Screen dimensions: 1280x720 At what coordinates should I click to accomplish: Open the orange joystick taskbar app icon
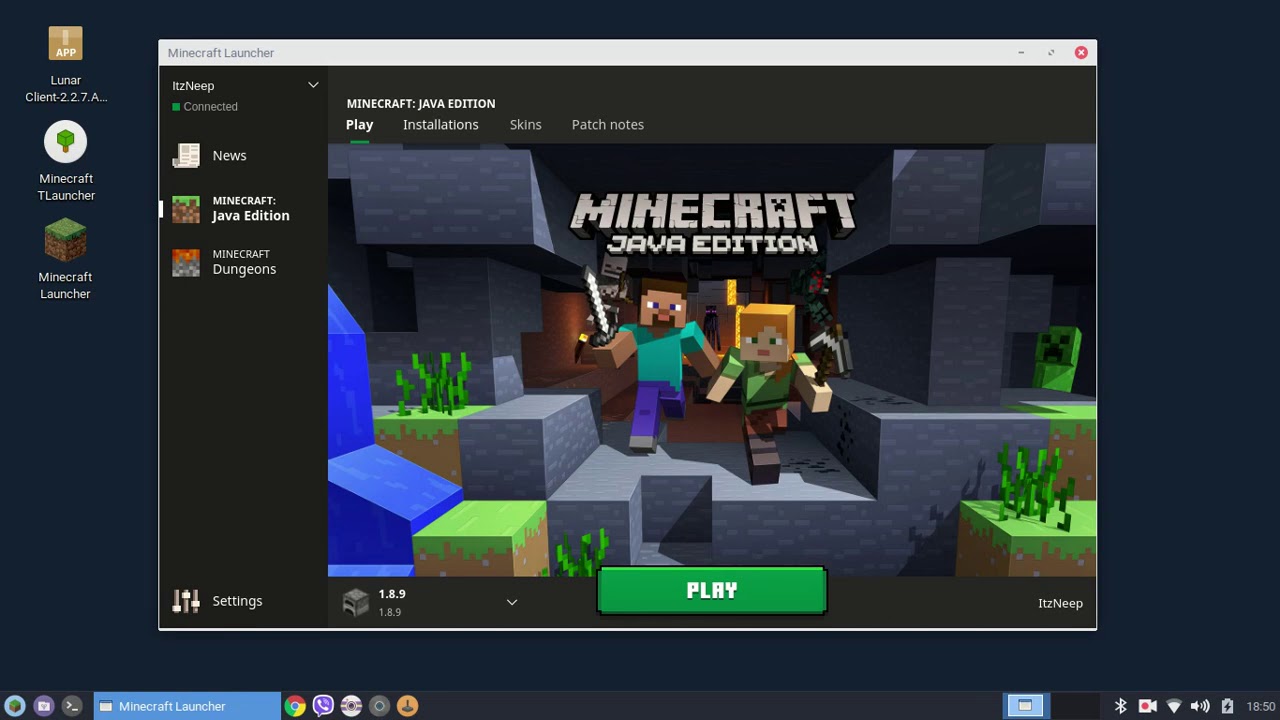pos(407,706)
